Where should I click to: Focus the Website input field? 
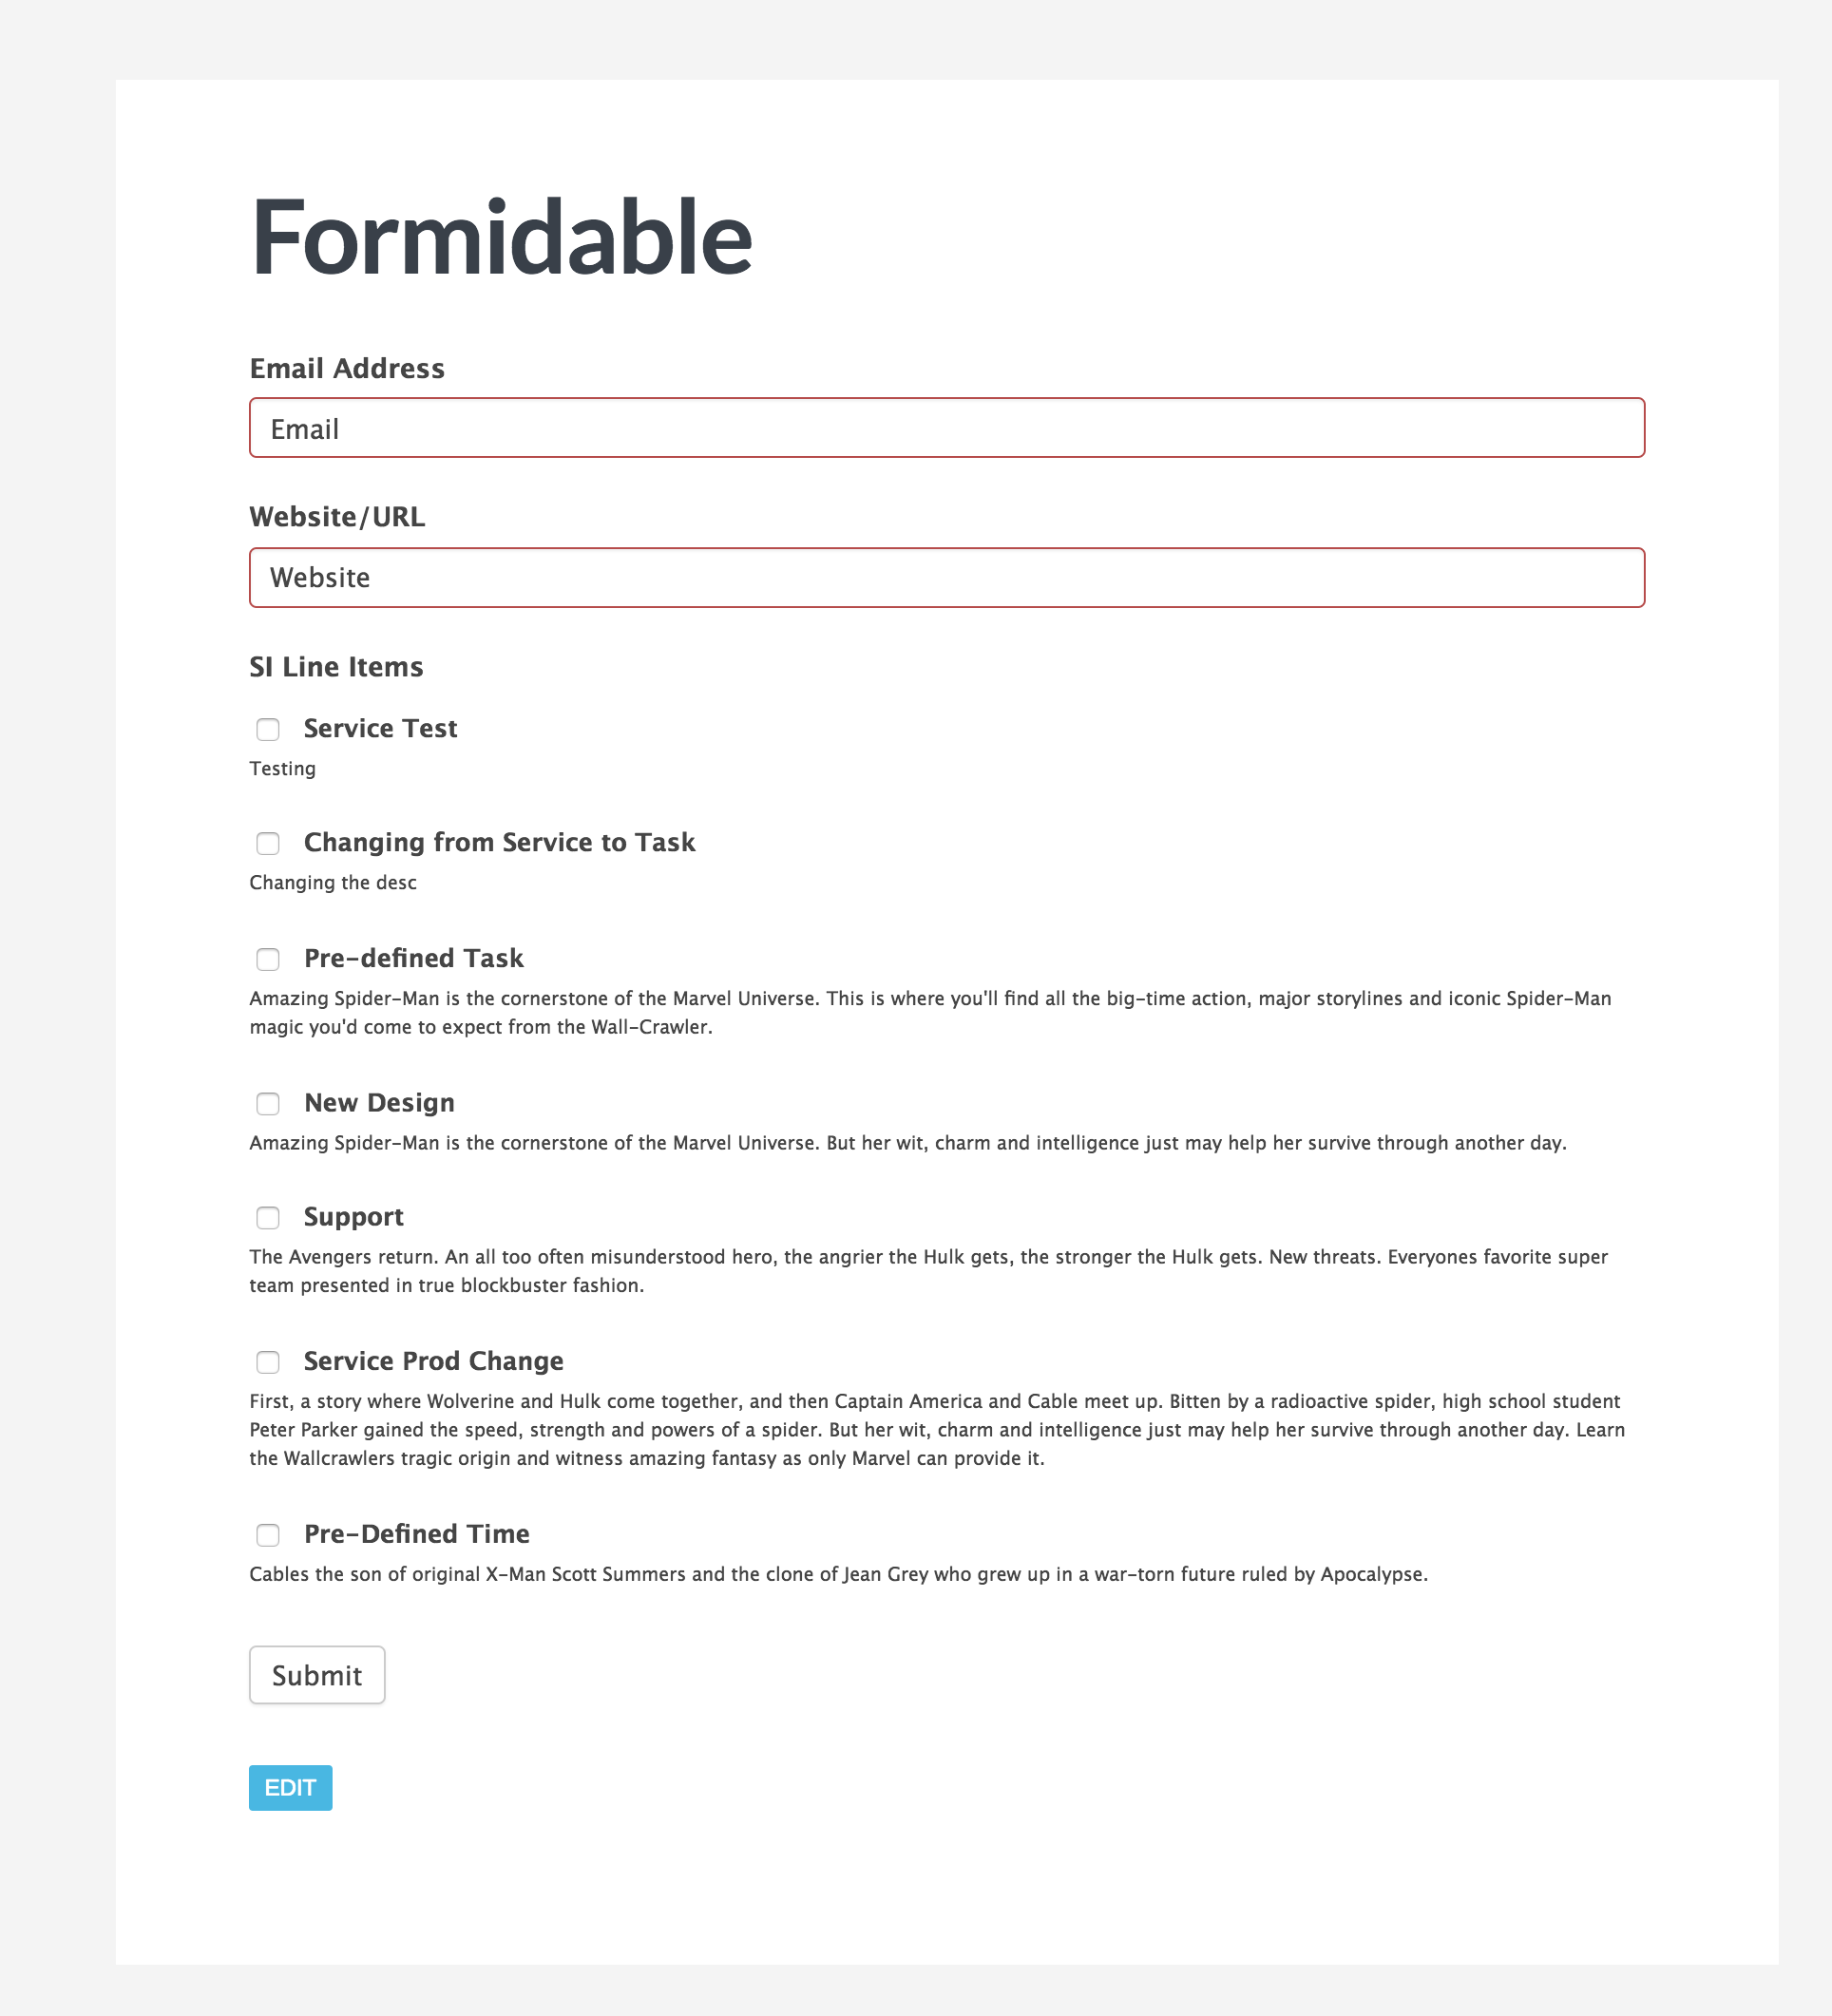tap(946, 577)
